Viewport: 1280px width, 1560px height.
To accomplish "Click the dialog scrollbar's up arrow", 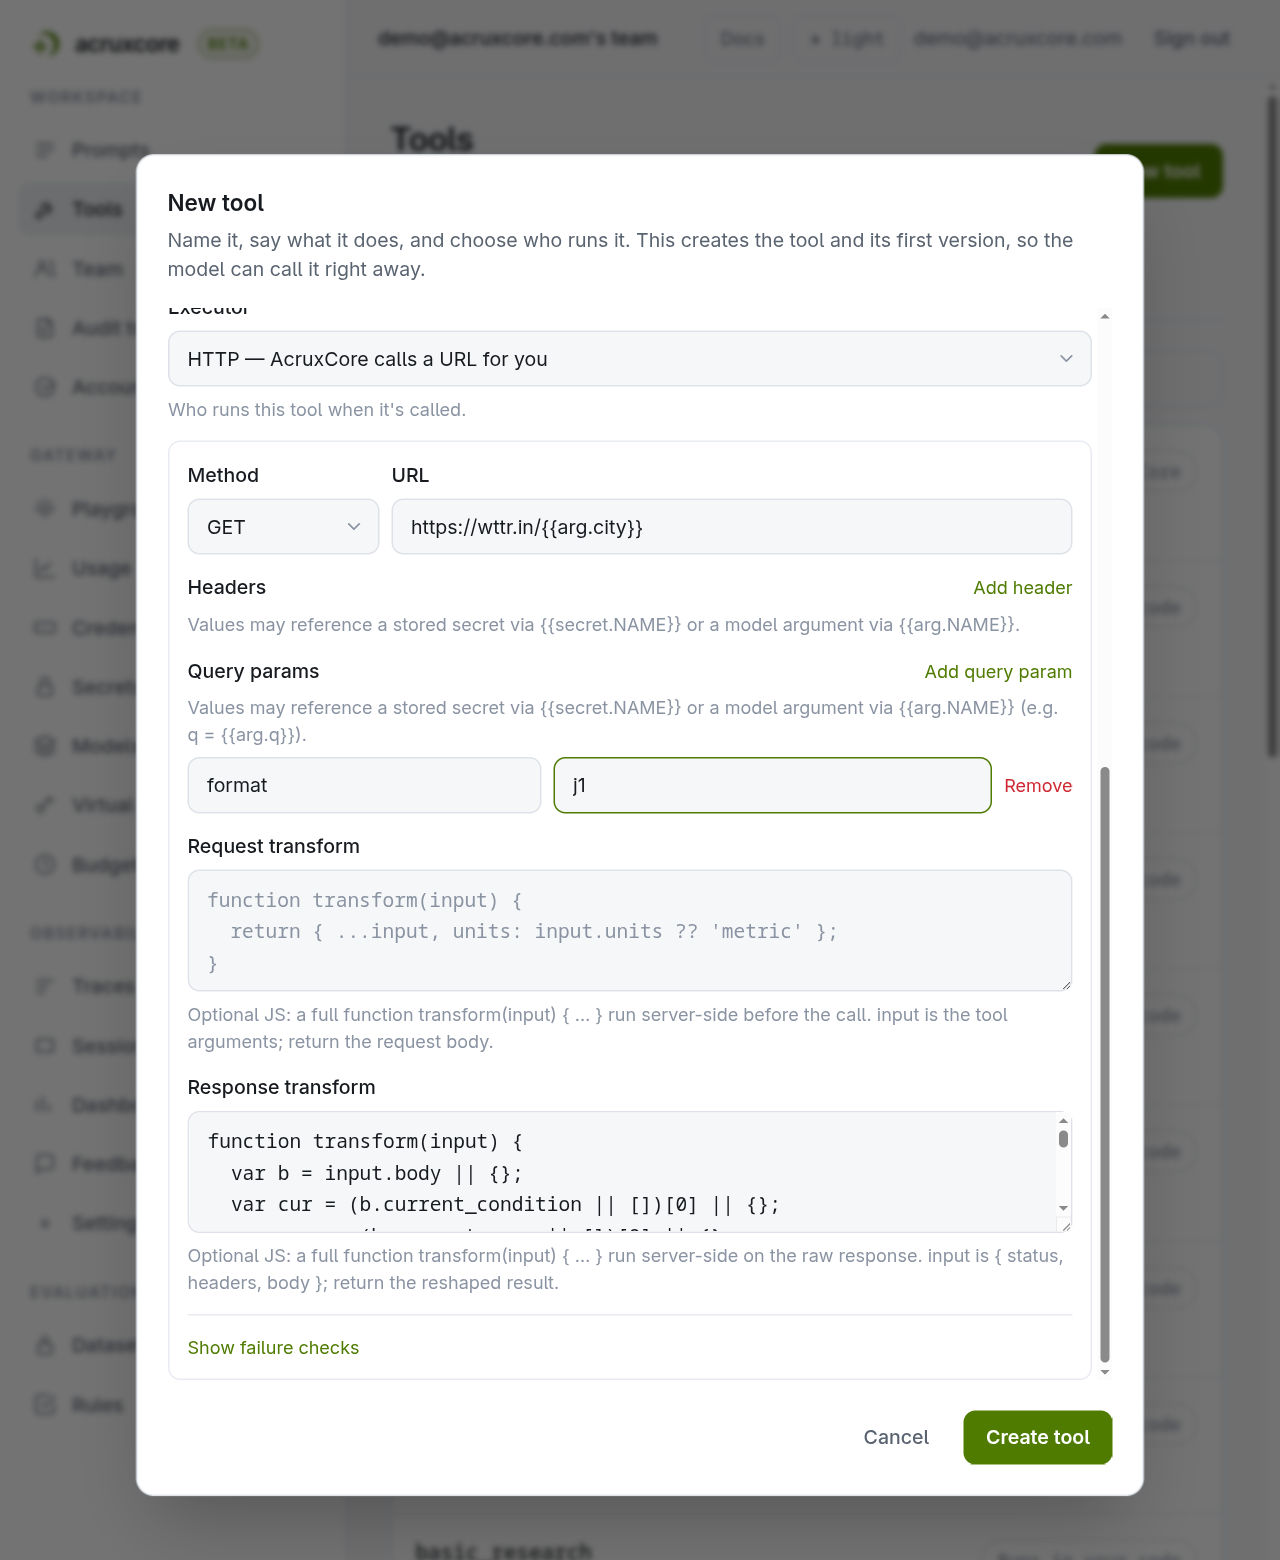I will [1105, 316].
